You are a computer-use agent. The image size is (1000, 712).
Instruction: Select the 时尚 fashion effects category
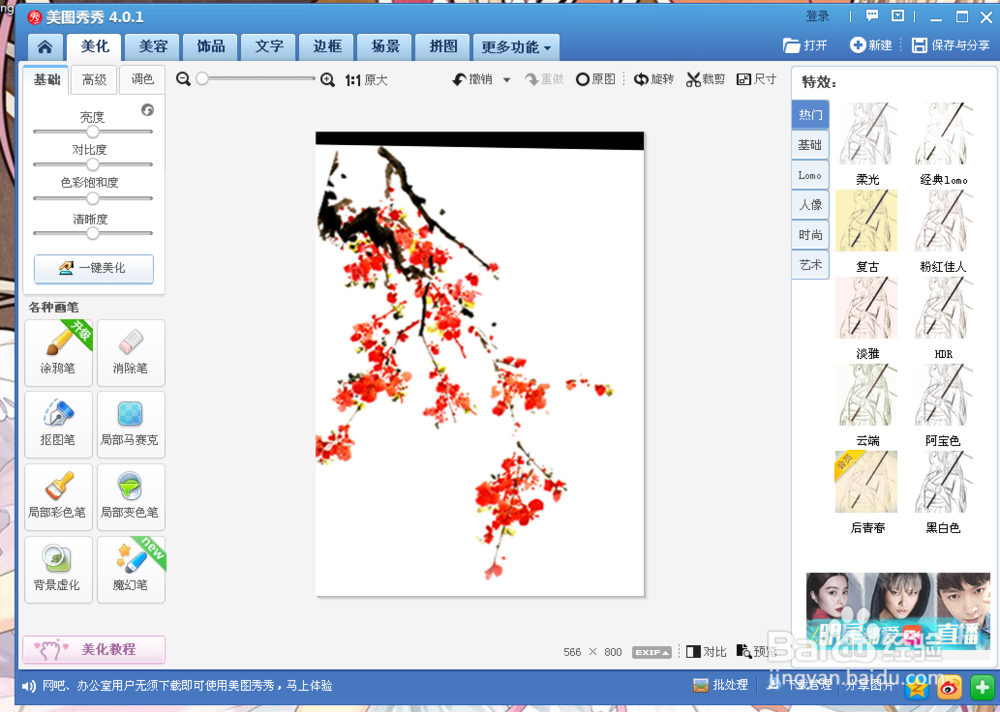(x=811, y=235)
